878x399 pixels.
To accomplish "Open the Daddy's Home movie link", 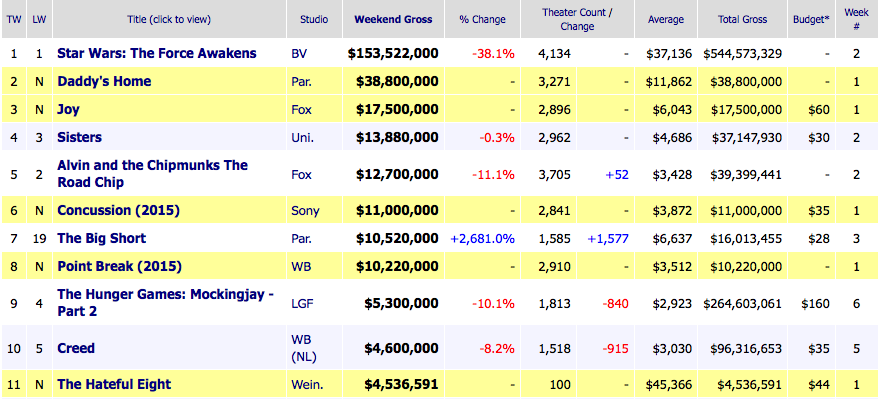I will [x=104, y=82].
